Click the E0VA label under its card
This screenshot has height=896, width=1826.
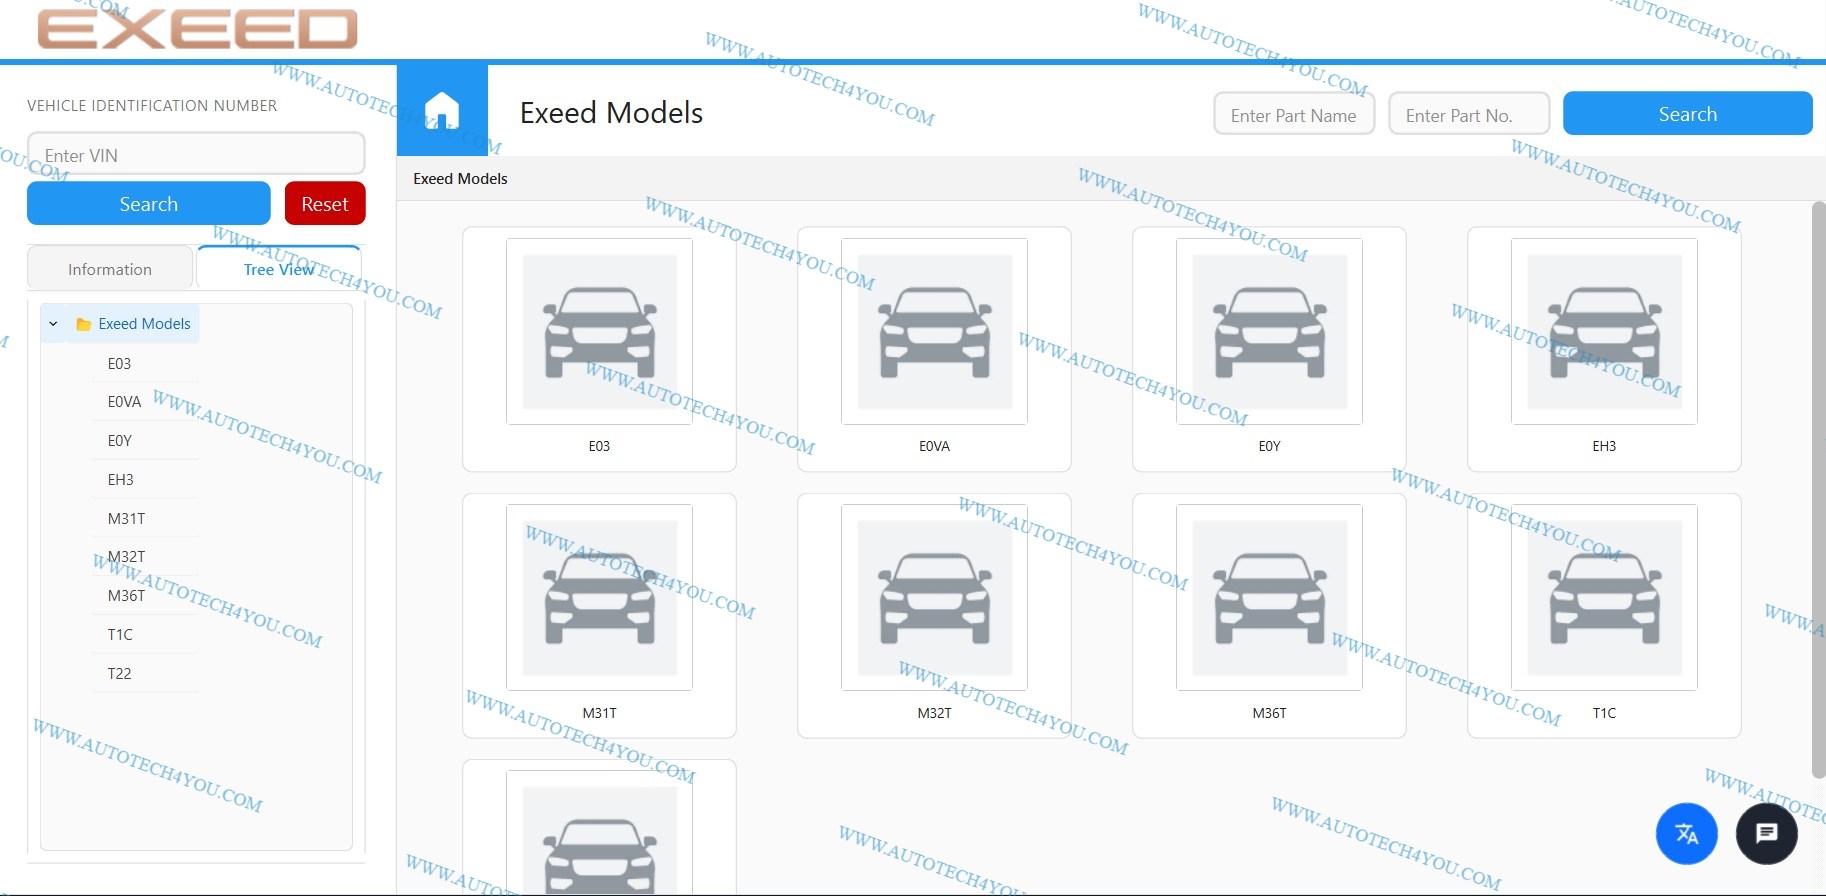tap(934, 446)
